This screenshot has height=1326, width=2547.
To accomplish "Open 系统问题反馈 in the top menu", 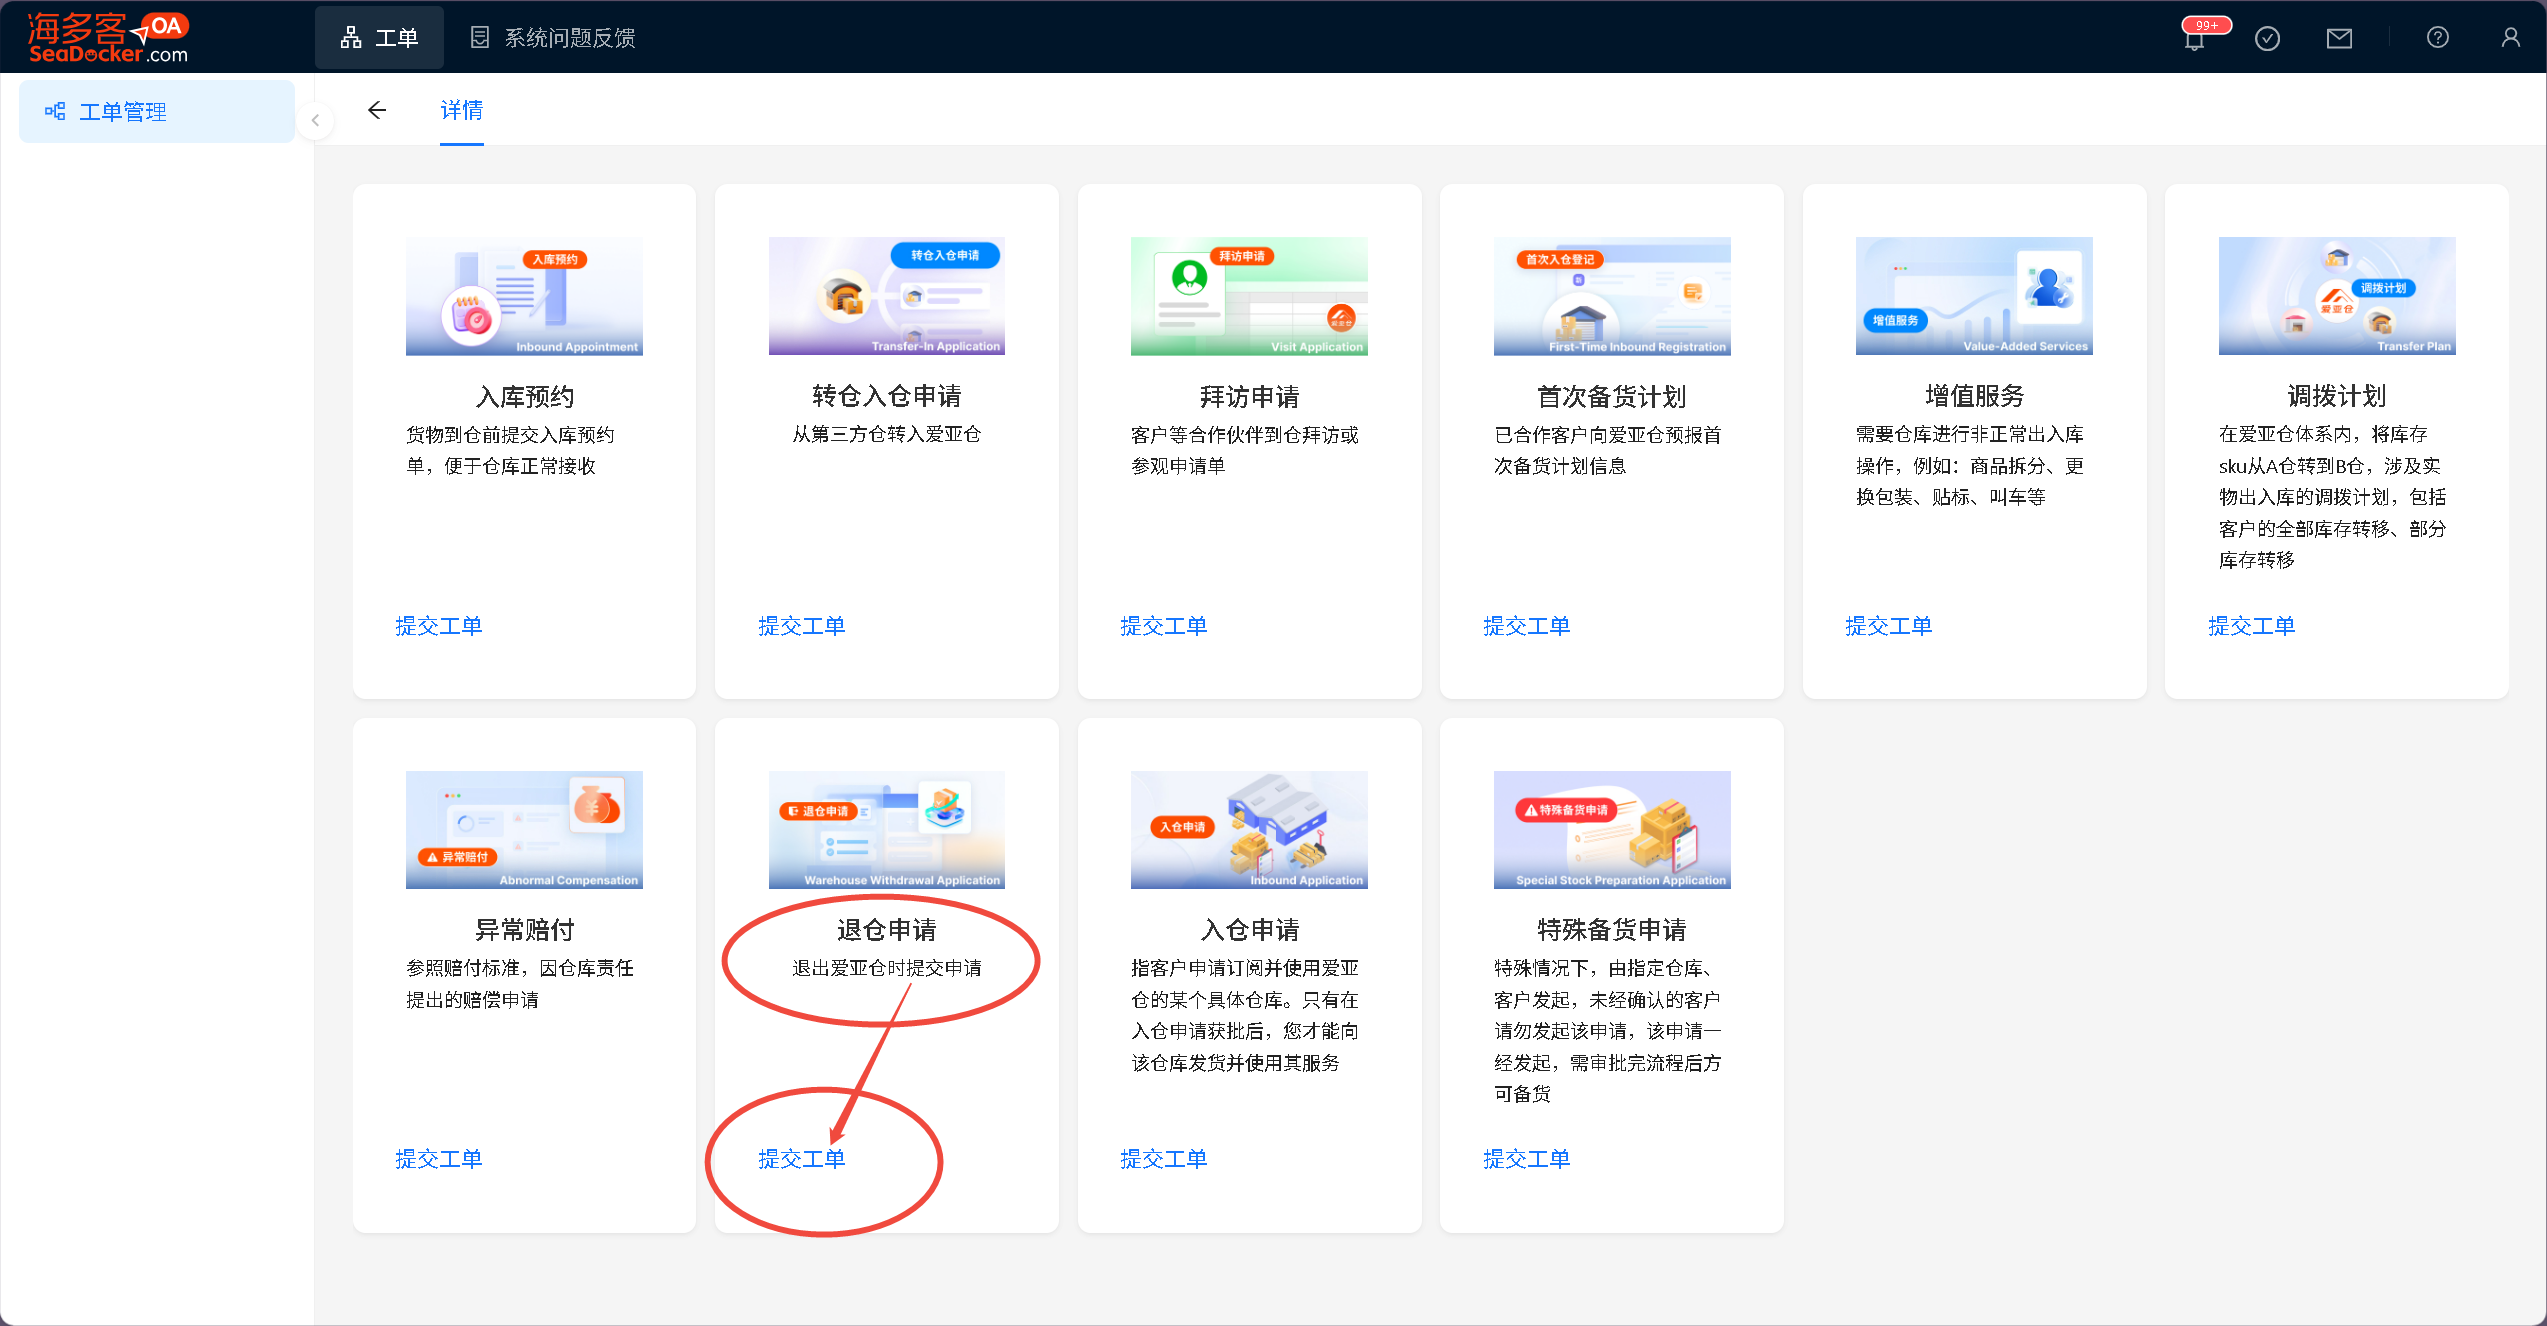I will [x=553, y=38].
